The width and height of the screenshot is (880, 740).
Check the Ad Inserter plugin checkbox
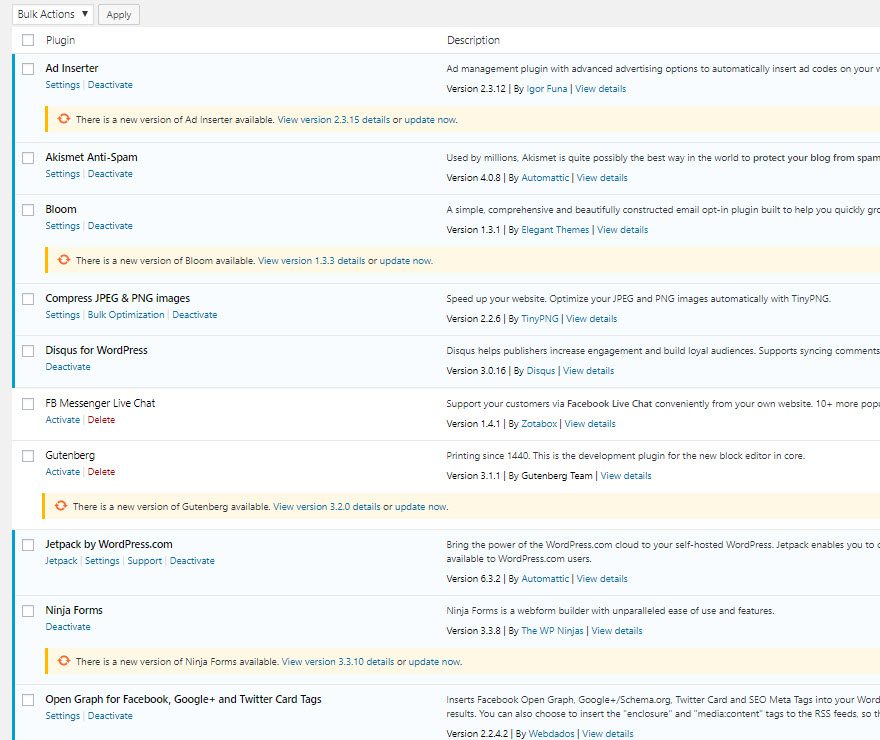28,68
